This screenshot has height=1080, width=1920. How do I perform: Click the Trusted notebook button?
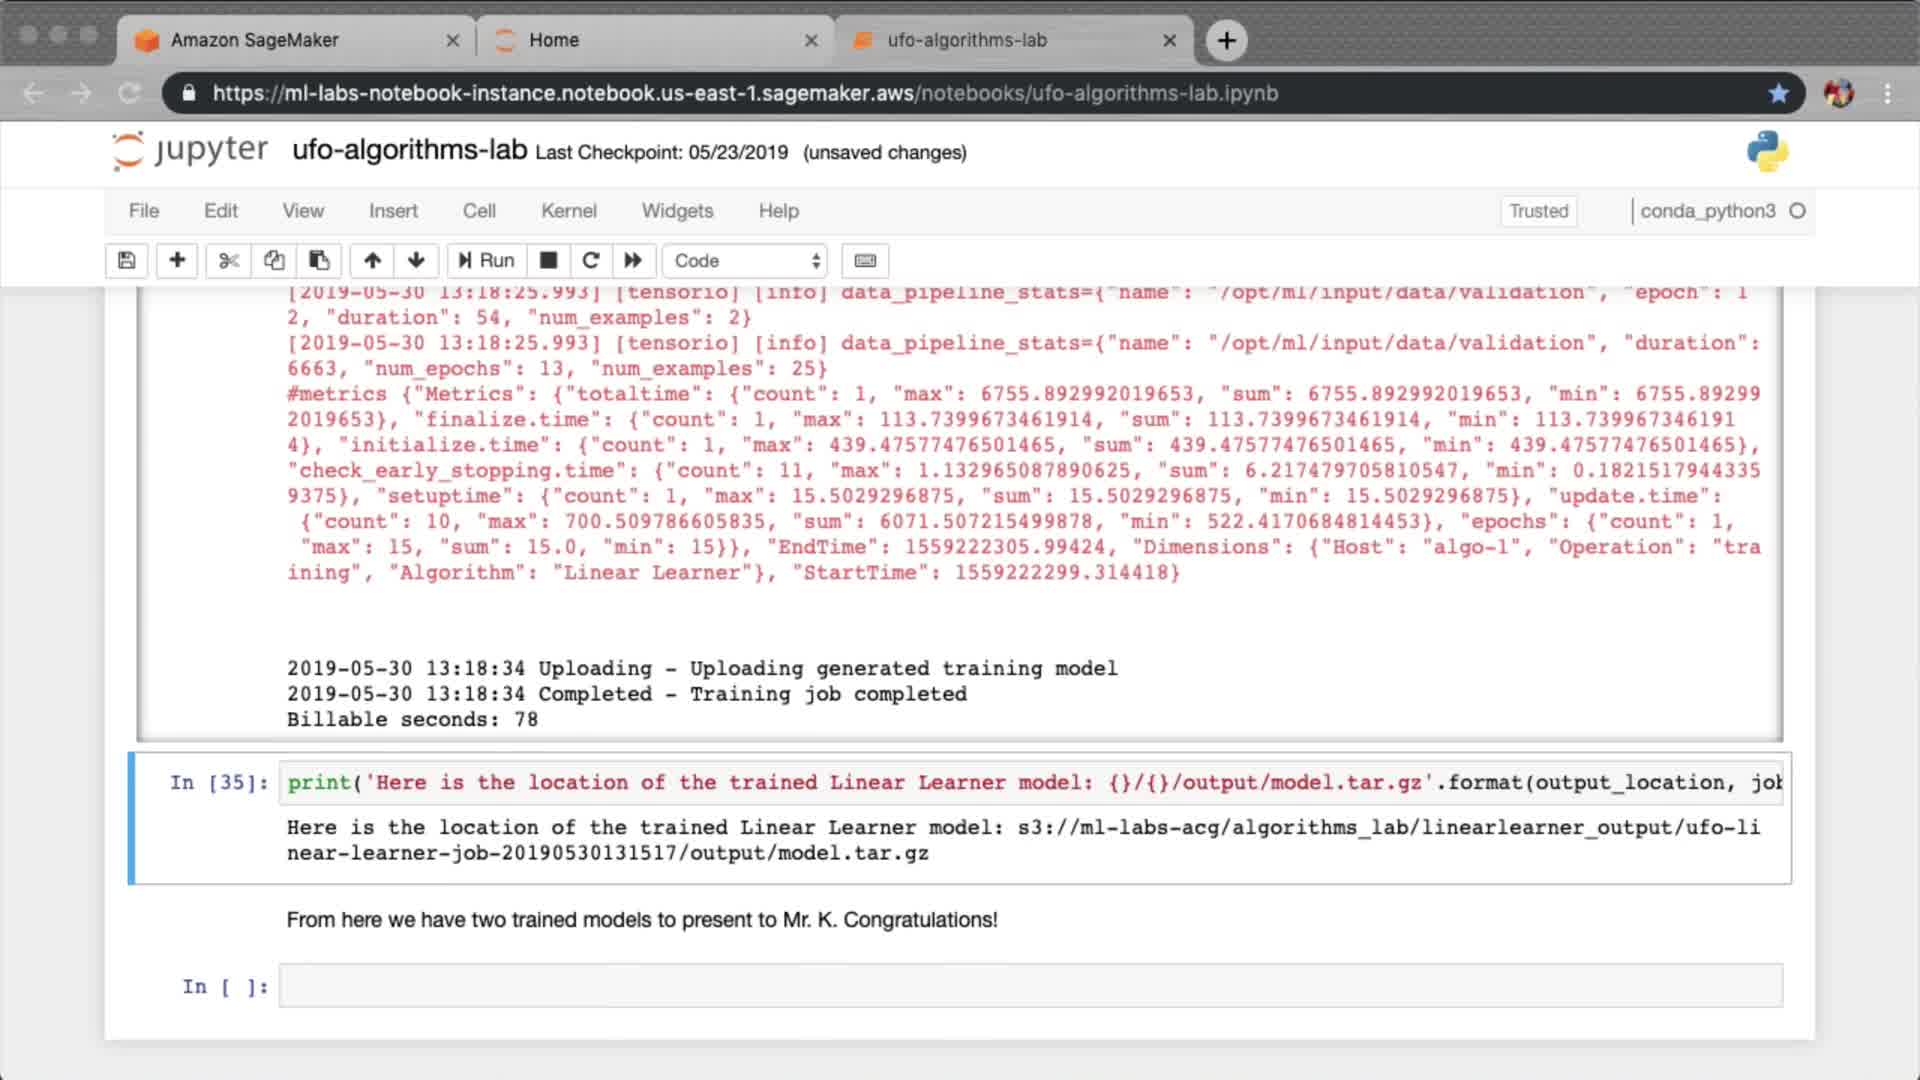coord(1538,211)
